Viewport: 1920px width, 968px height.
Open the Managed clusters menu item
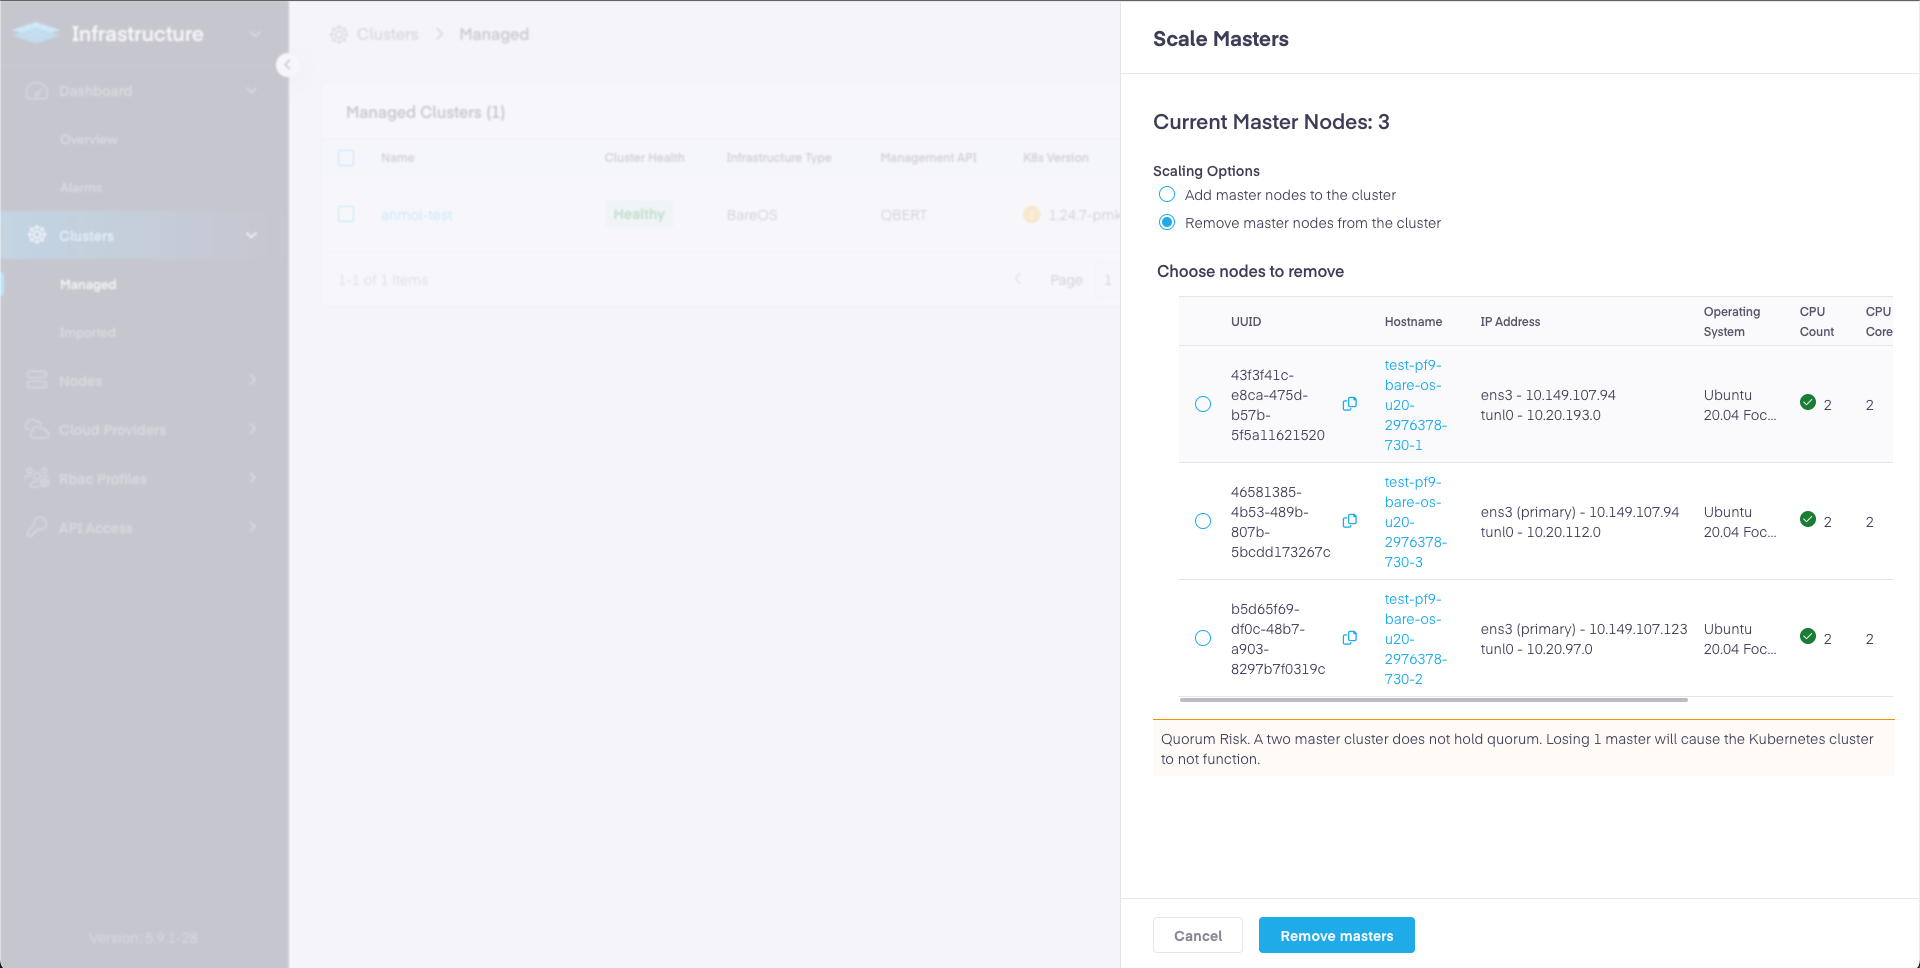[x=88, y=285]
